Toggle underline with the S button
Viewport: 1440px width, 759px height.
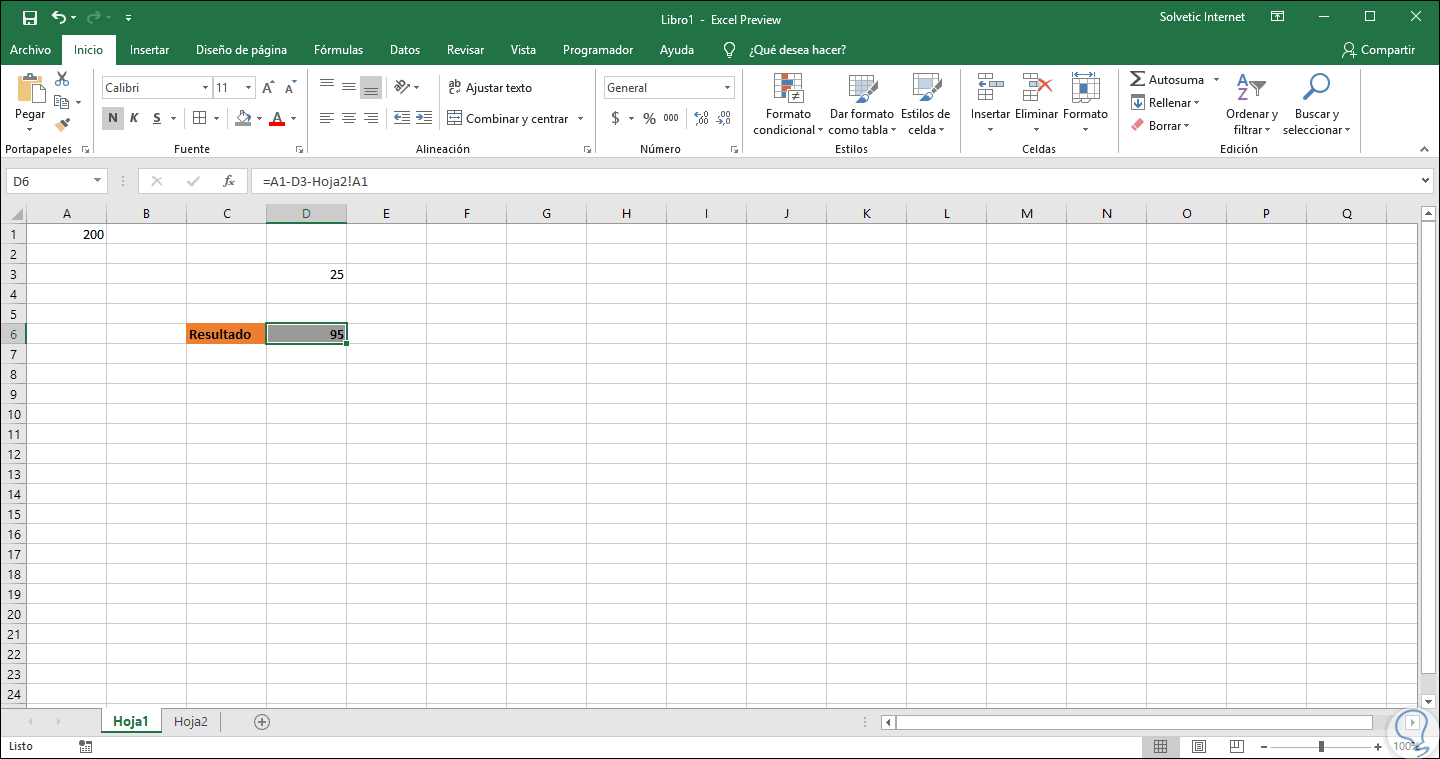[157, 118]
